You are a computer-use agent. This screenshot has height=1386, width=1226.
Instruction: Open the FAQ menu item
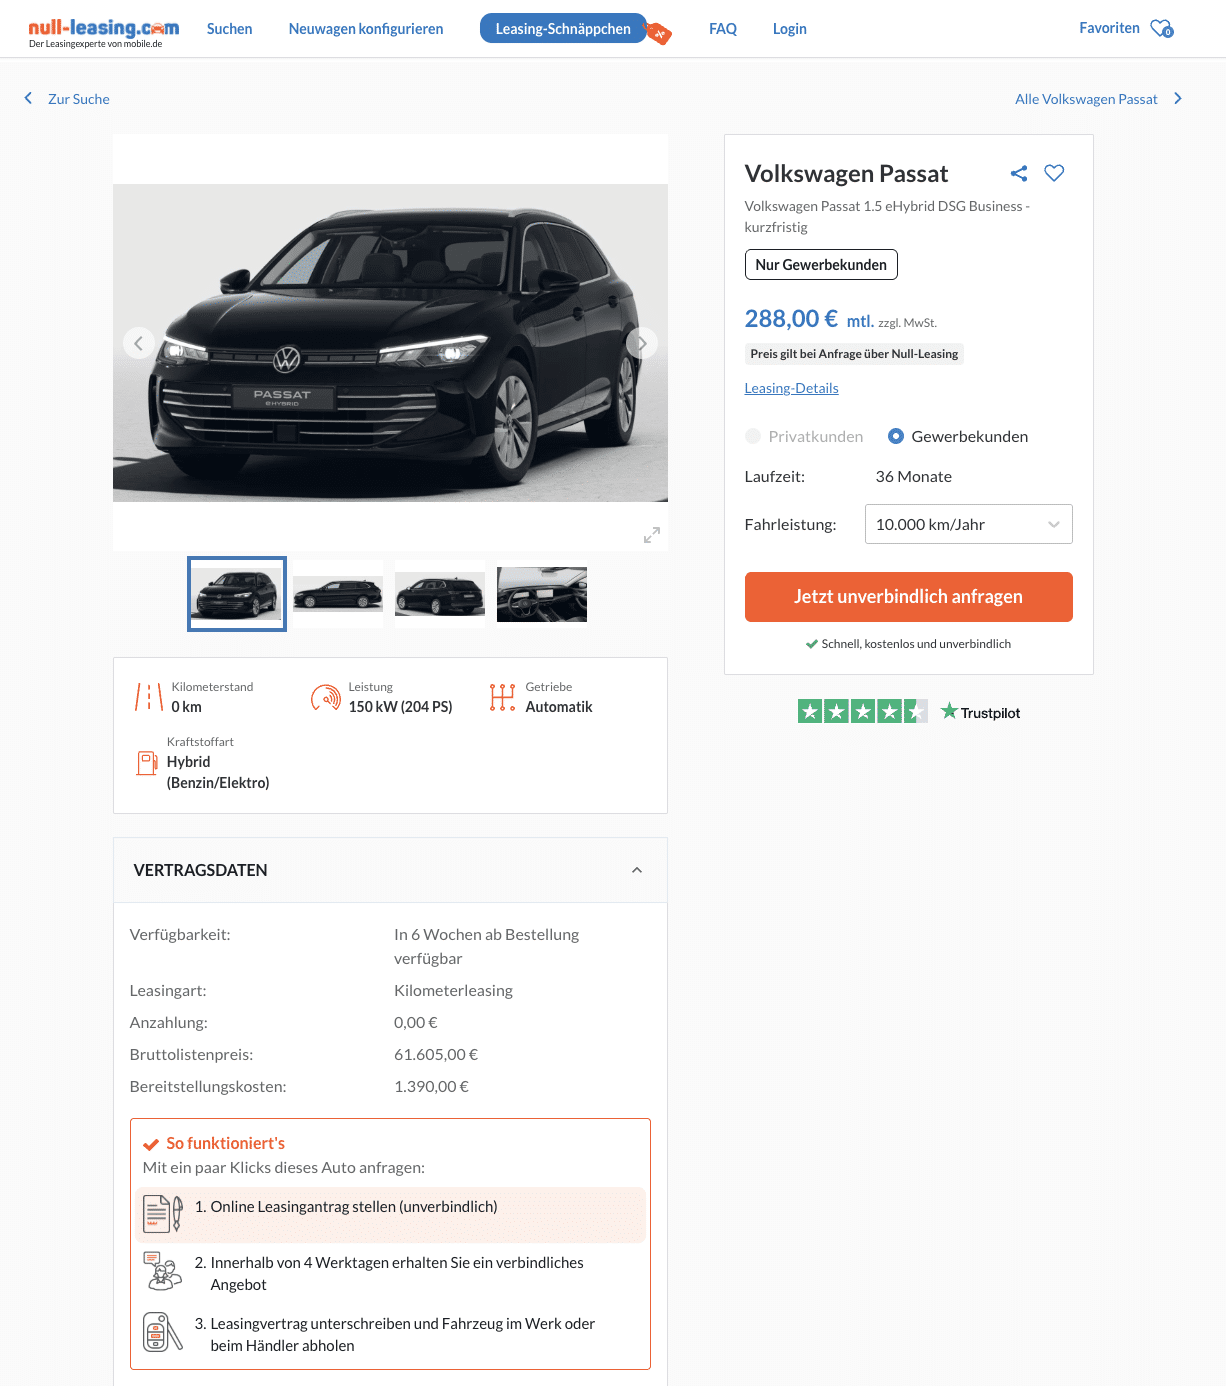723,29
